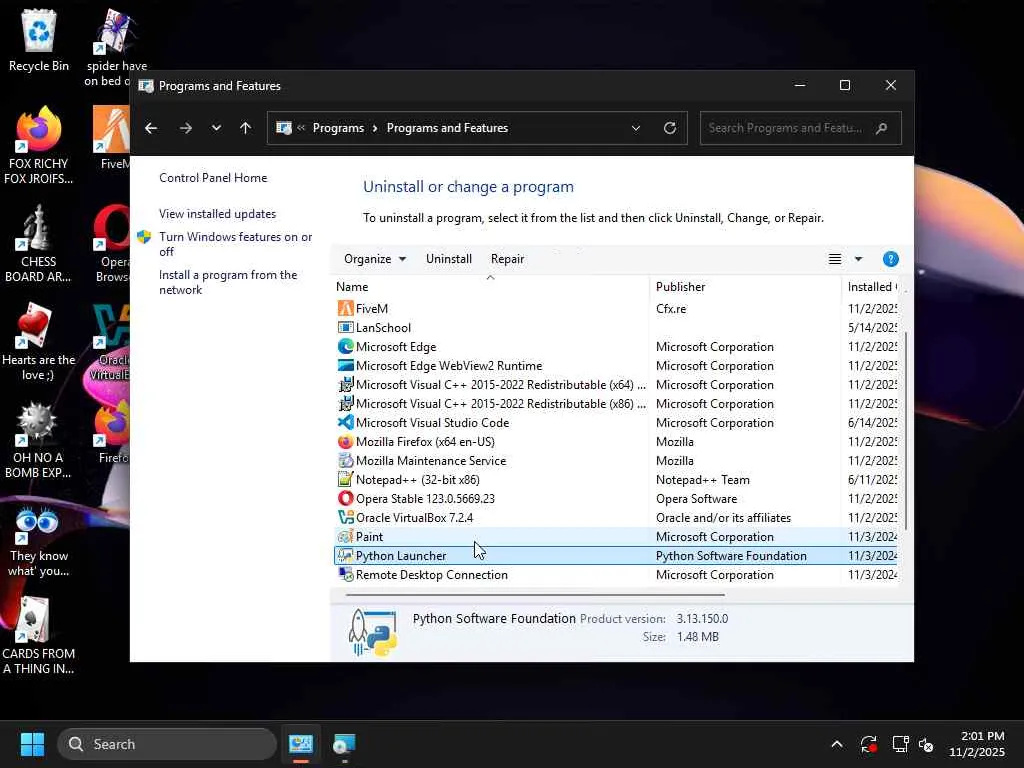Select Visual C++ Redistributable (x86) icon
1024x768 pixels.
pos(345,403)
